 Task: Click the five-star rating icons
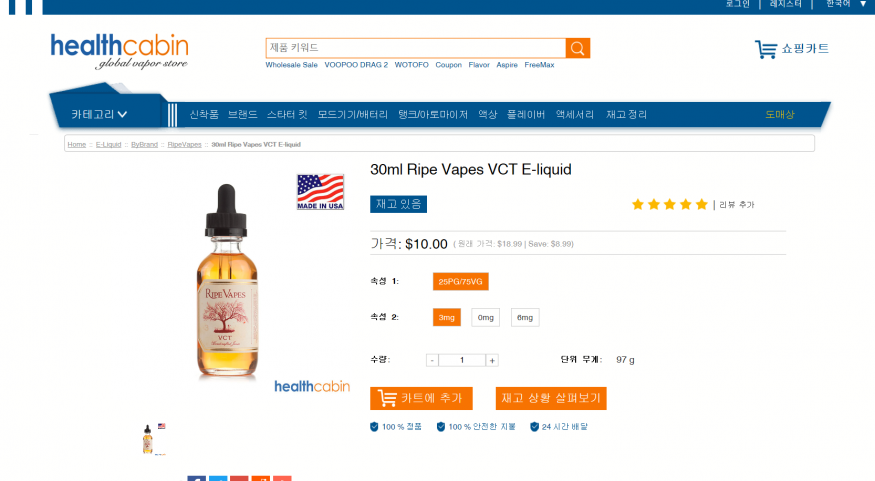(x=670, y=204)
